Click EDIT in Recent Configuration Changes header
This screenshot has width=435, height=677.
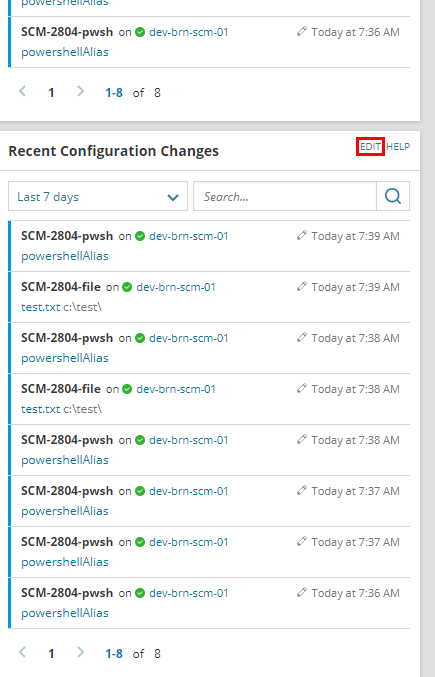pyautogui.click(x=370, y=147)
